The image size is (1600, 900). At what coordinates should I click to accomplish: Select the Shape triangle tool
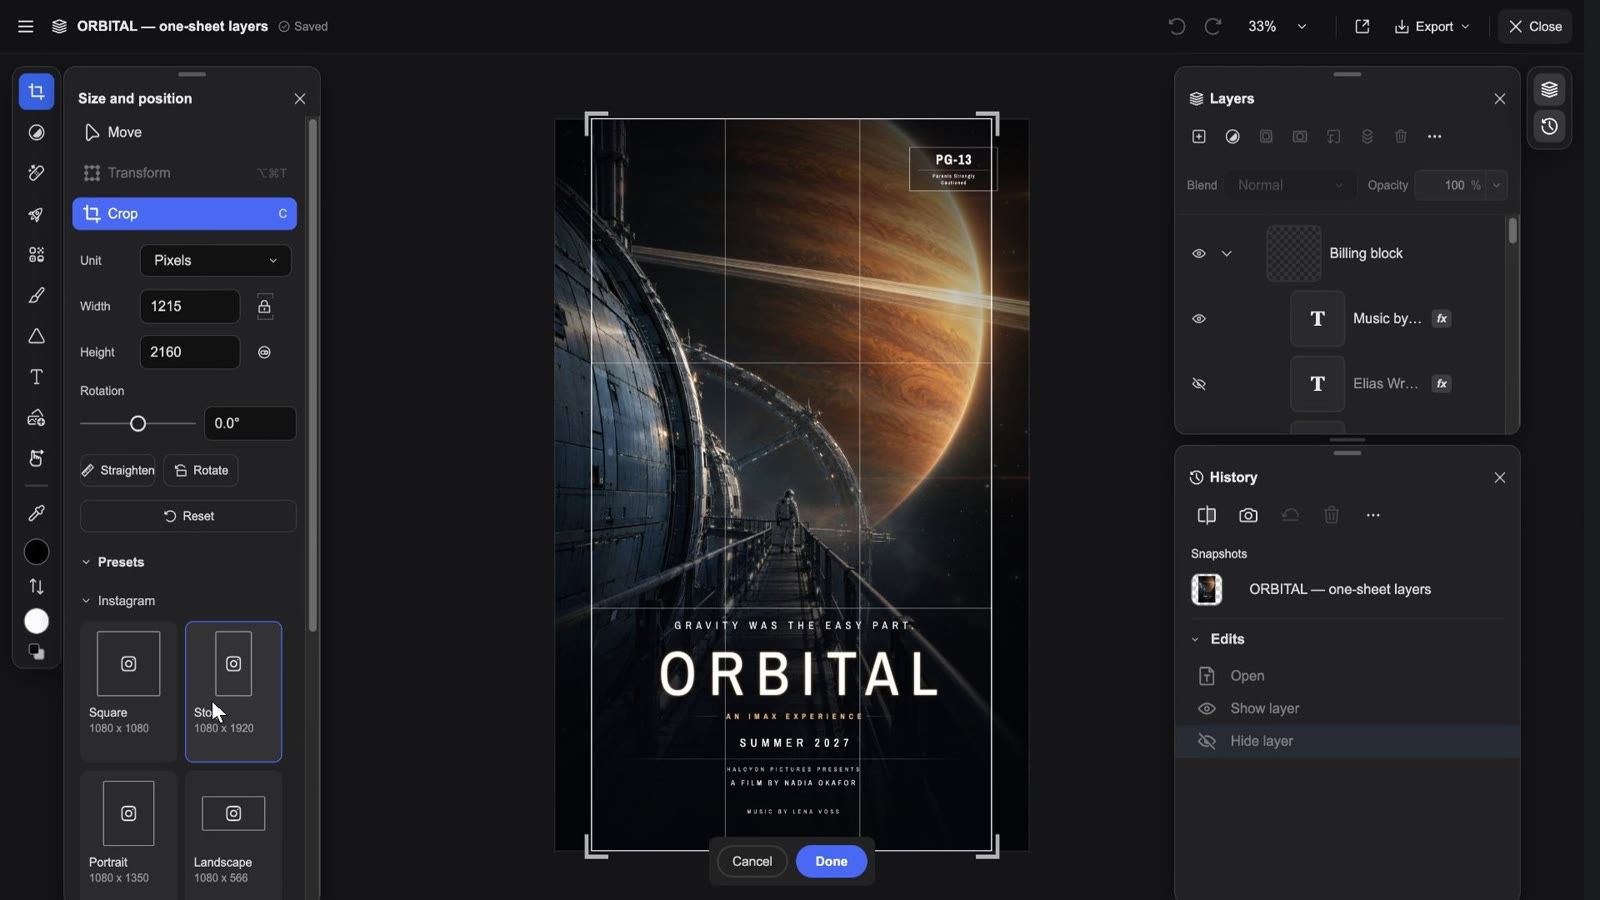[36, 336]
